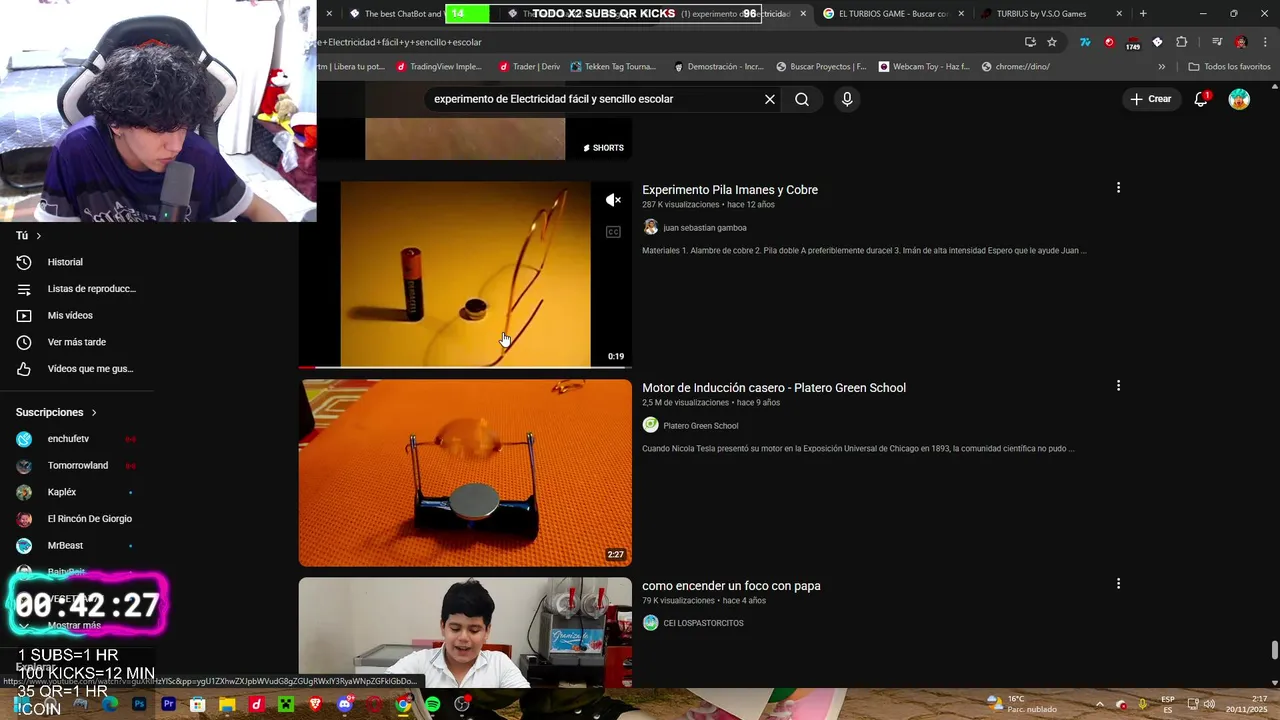The width and height of the screenshot is (1280, 720).
Task: Expand the Suscripciones section
Action: point(57,412)
